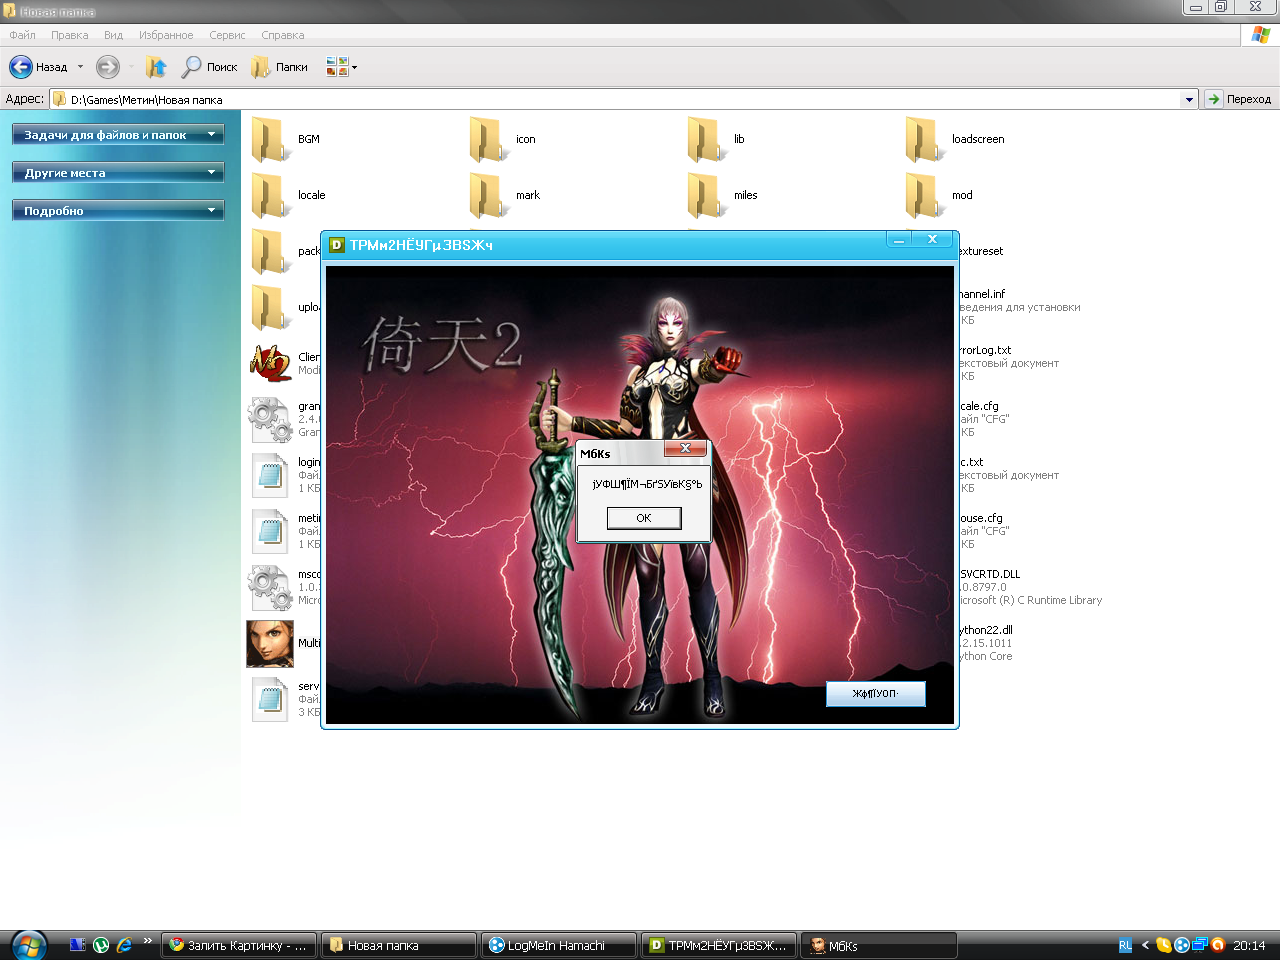The image size is (1280, 960).
Task: Select the pack folder icon
Action: (x=269, y=251)
